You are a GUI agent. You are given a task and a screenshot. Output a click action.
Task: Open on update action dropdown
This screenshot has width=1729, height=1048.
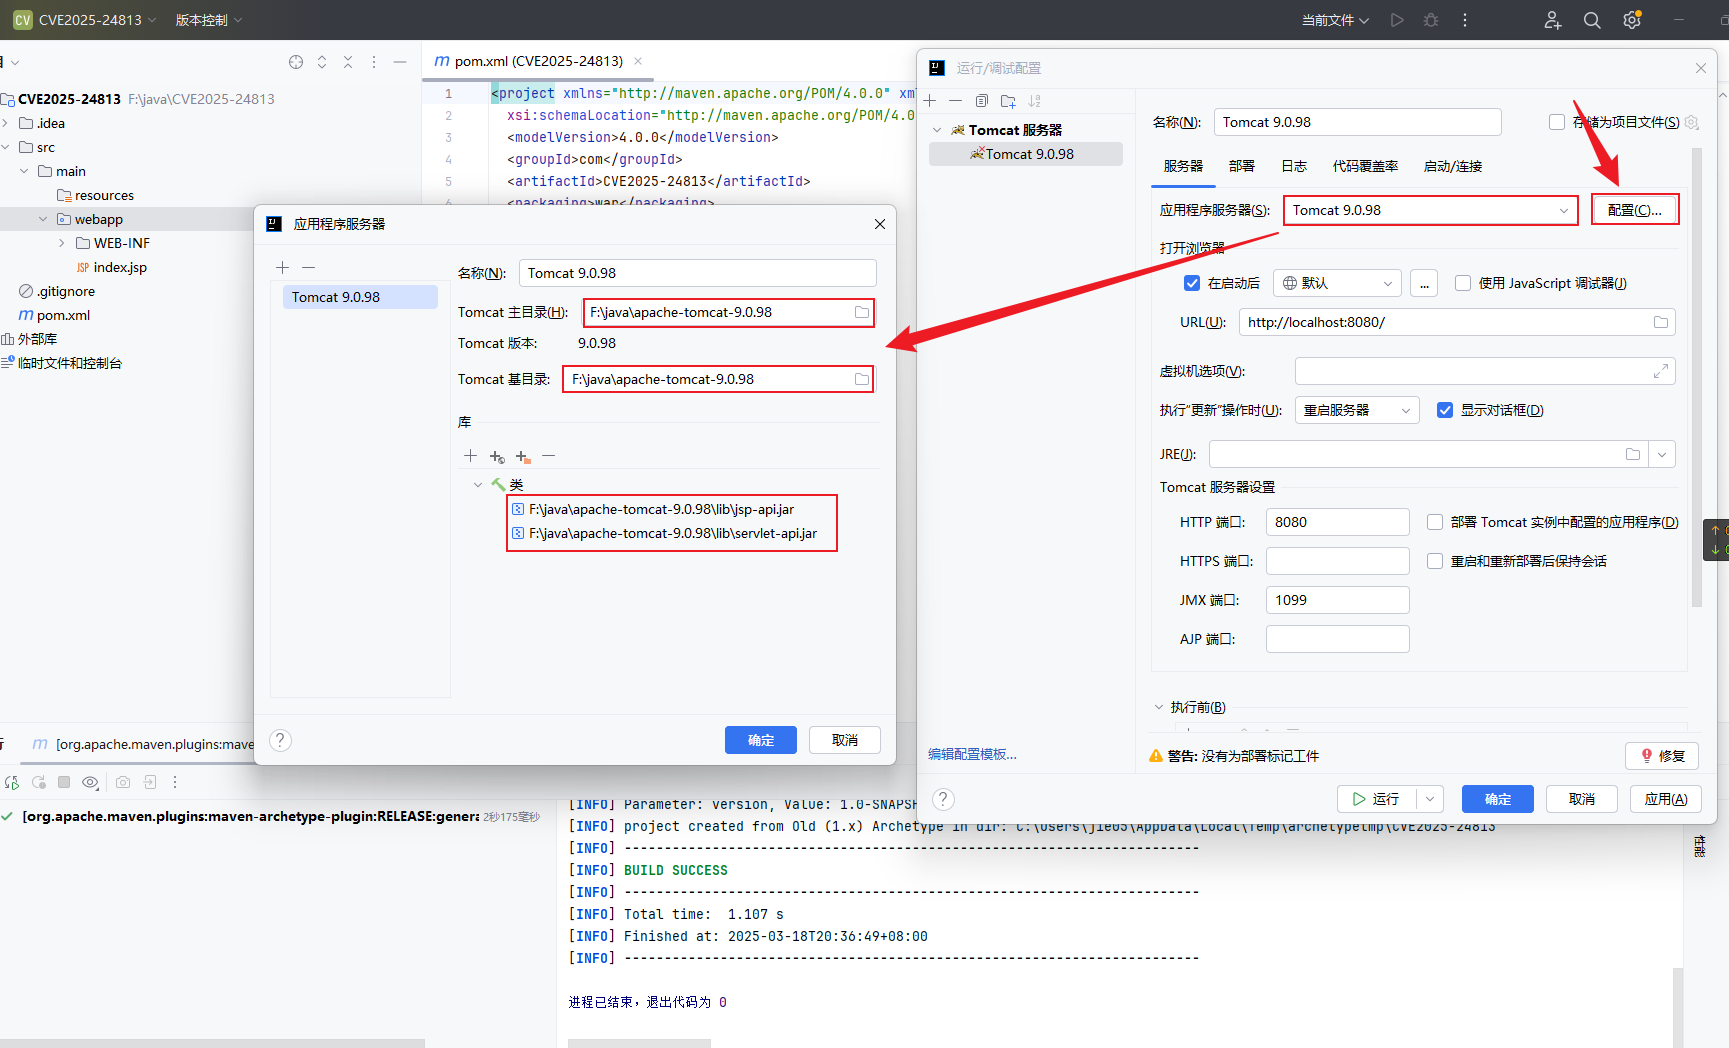[1357, 410]
